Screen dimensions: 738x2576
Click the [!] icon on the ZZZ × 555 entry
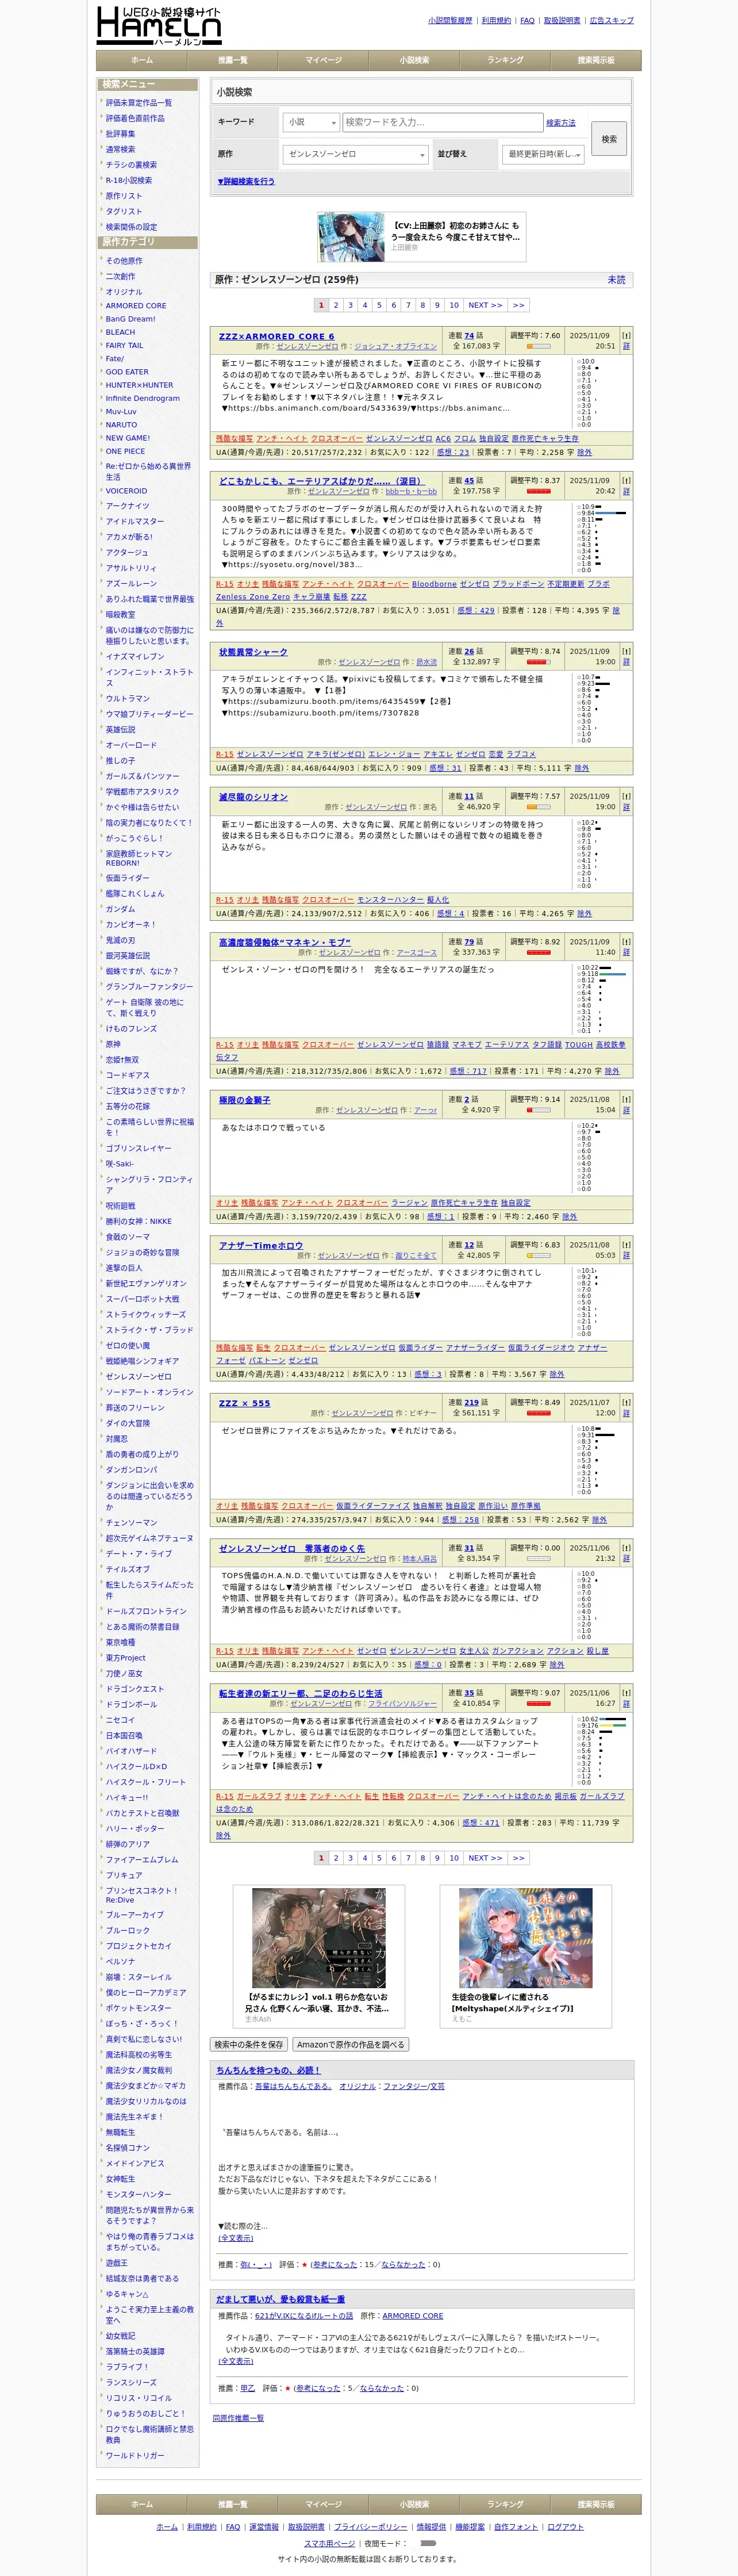[x=626, y=1402]
